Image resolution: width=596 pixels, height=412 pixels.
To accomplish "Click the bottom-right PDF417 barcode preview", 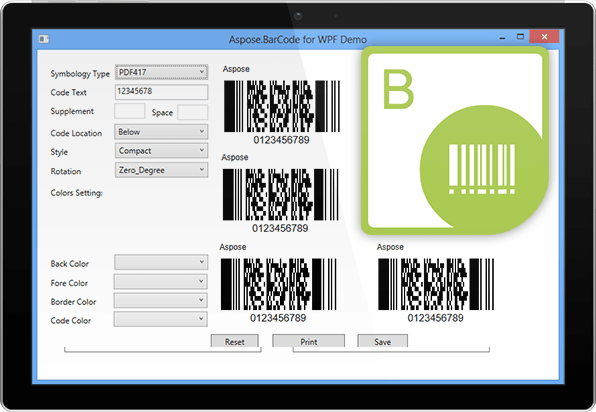I will click(x=436, y=284).
